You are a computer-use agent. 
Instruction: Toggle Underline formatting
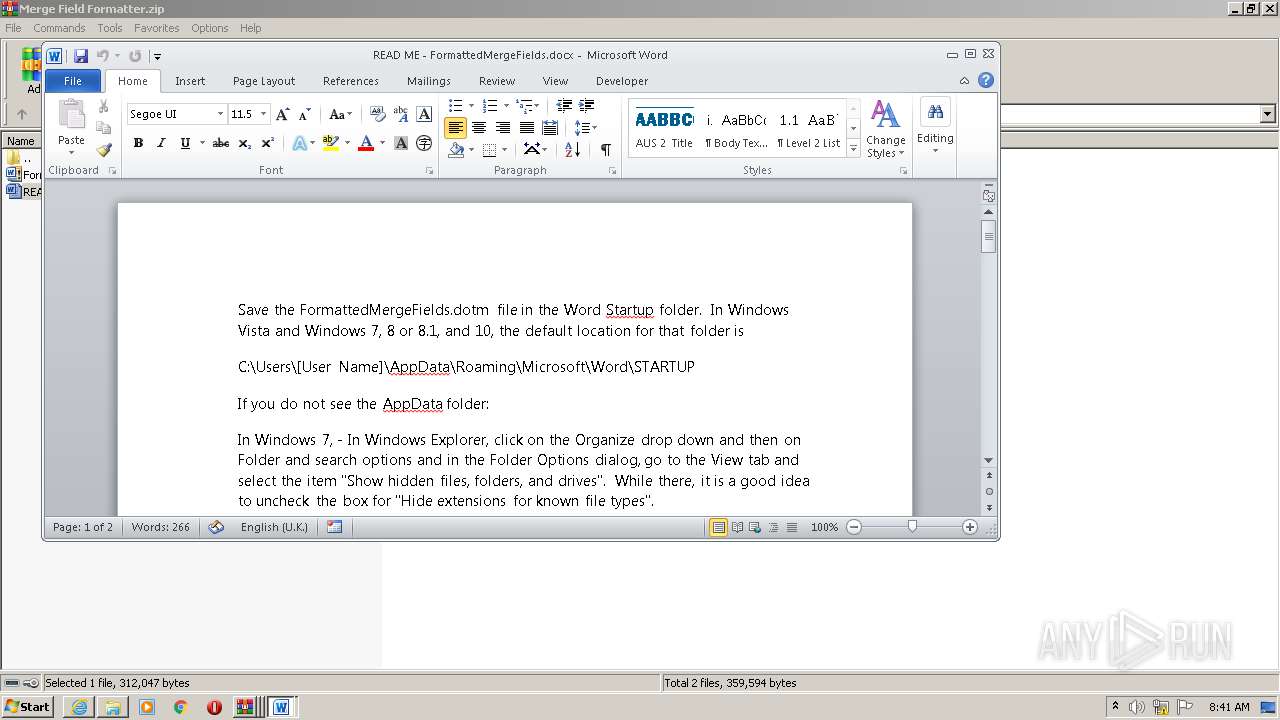click(x=185, y=143)
